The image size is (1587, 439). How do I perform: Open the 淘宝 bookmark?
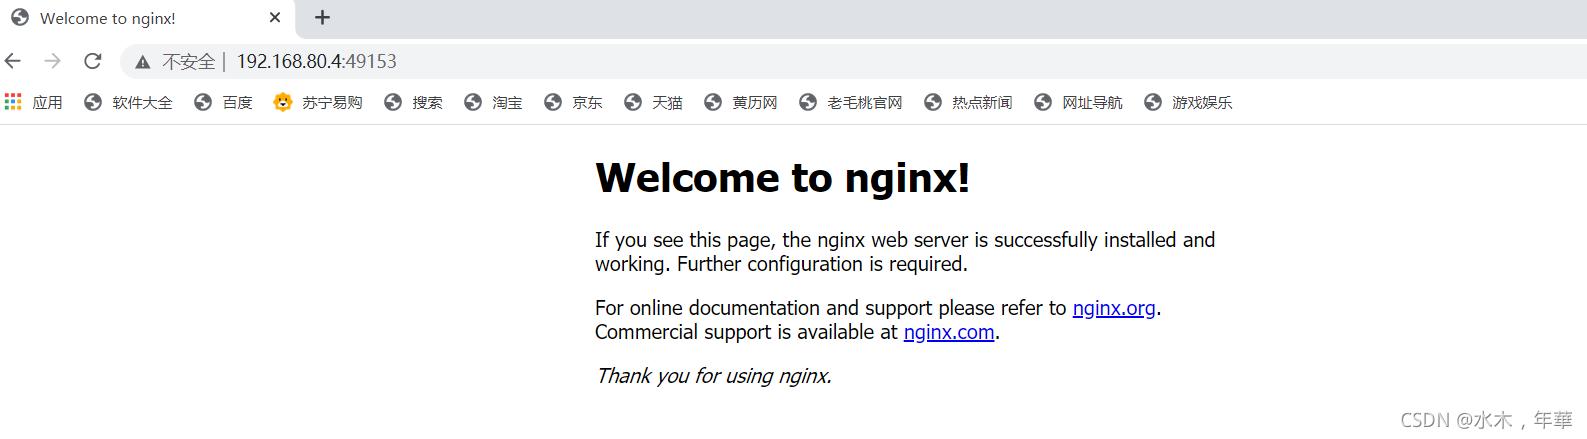pos(493,102)
